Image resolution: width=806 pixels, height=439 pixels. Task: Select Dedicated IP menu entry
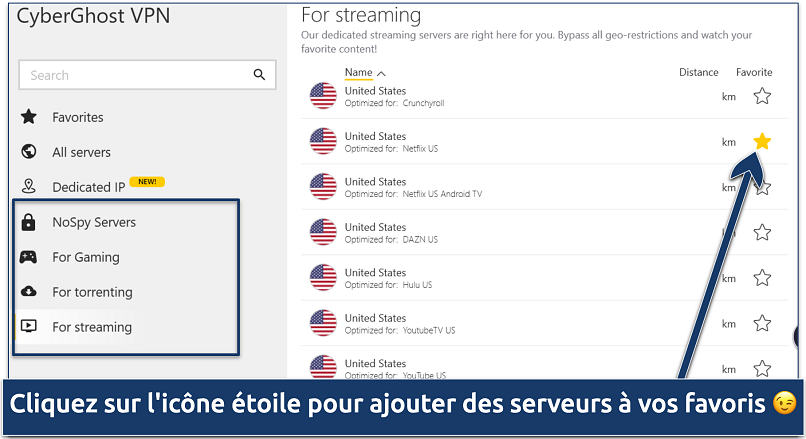point(88,187)
